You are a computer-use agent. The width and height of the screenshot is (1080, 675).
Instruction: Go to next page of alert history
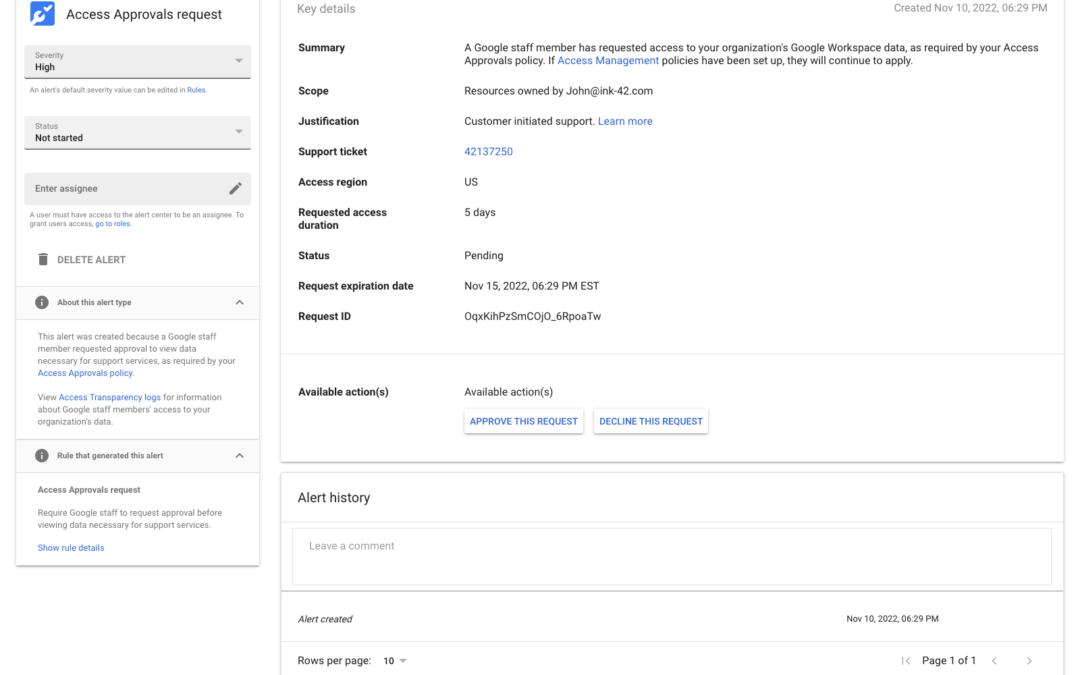(x=1029, y=661)
